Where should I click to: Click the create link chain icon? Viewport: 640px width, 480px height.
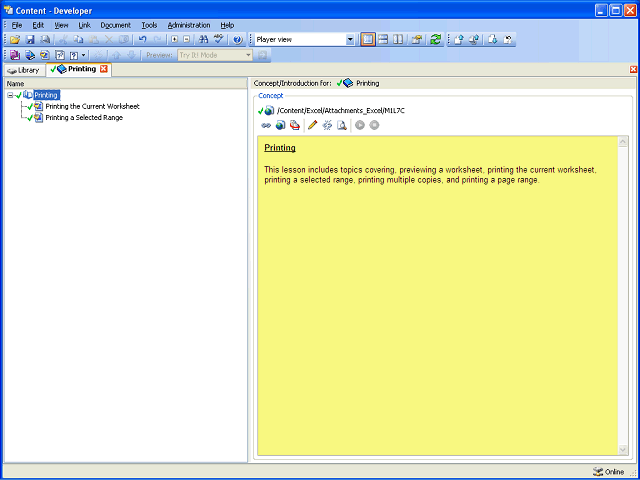point(266,125)
